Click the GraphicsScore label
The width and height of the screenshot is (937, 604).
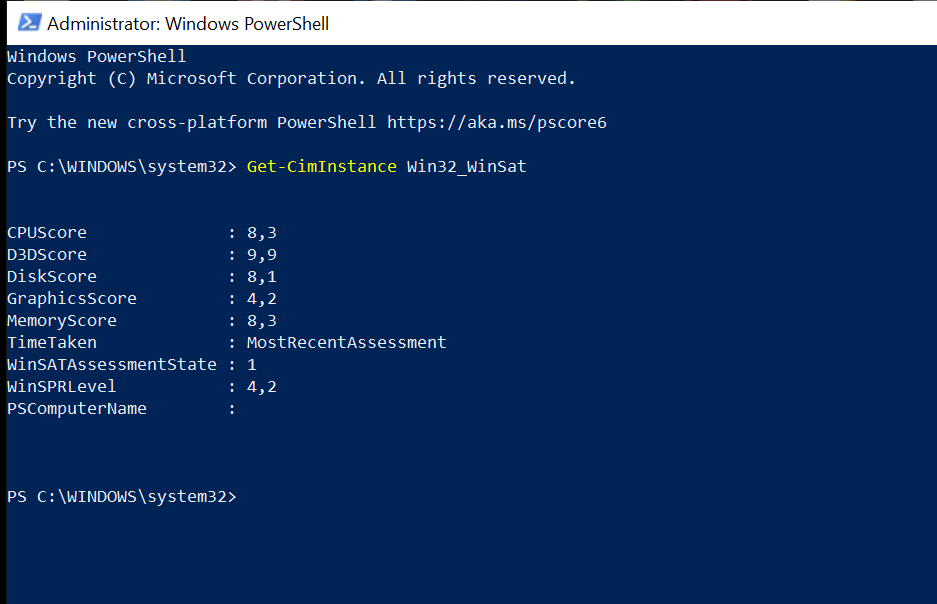click(x=72, y=298)
